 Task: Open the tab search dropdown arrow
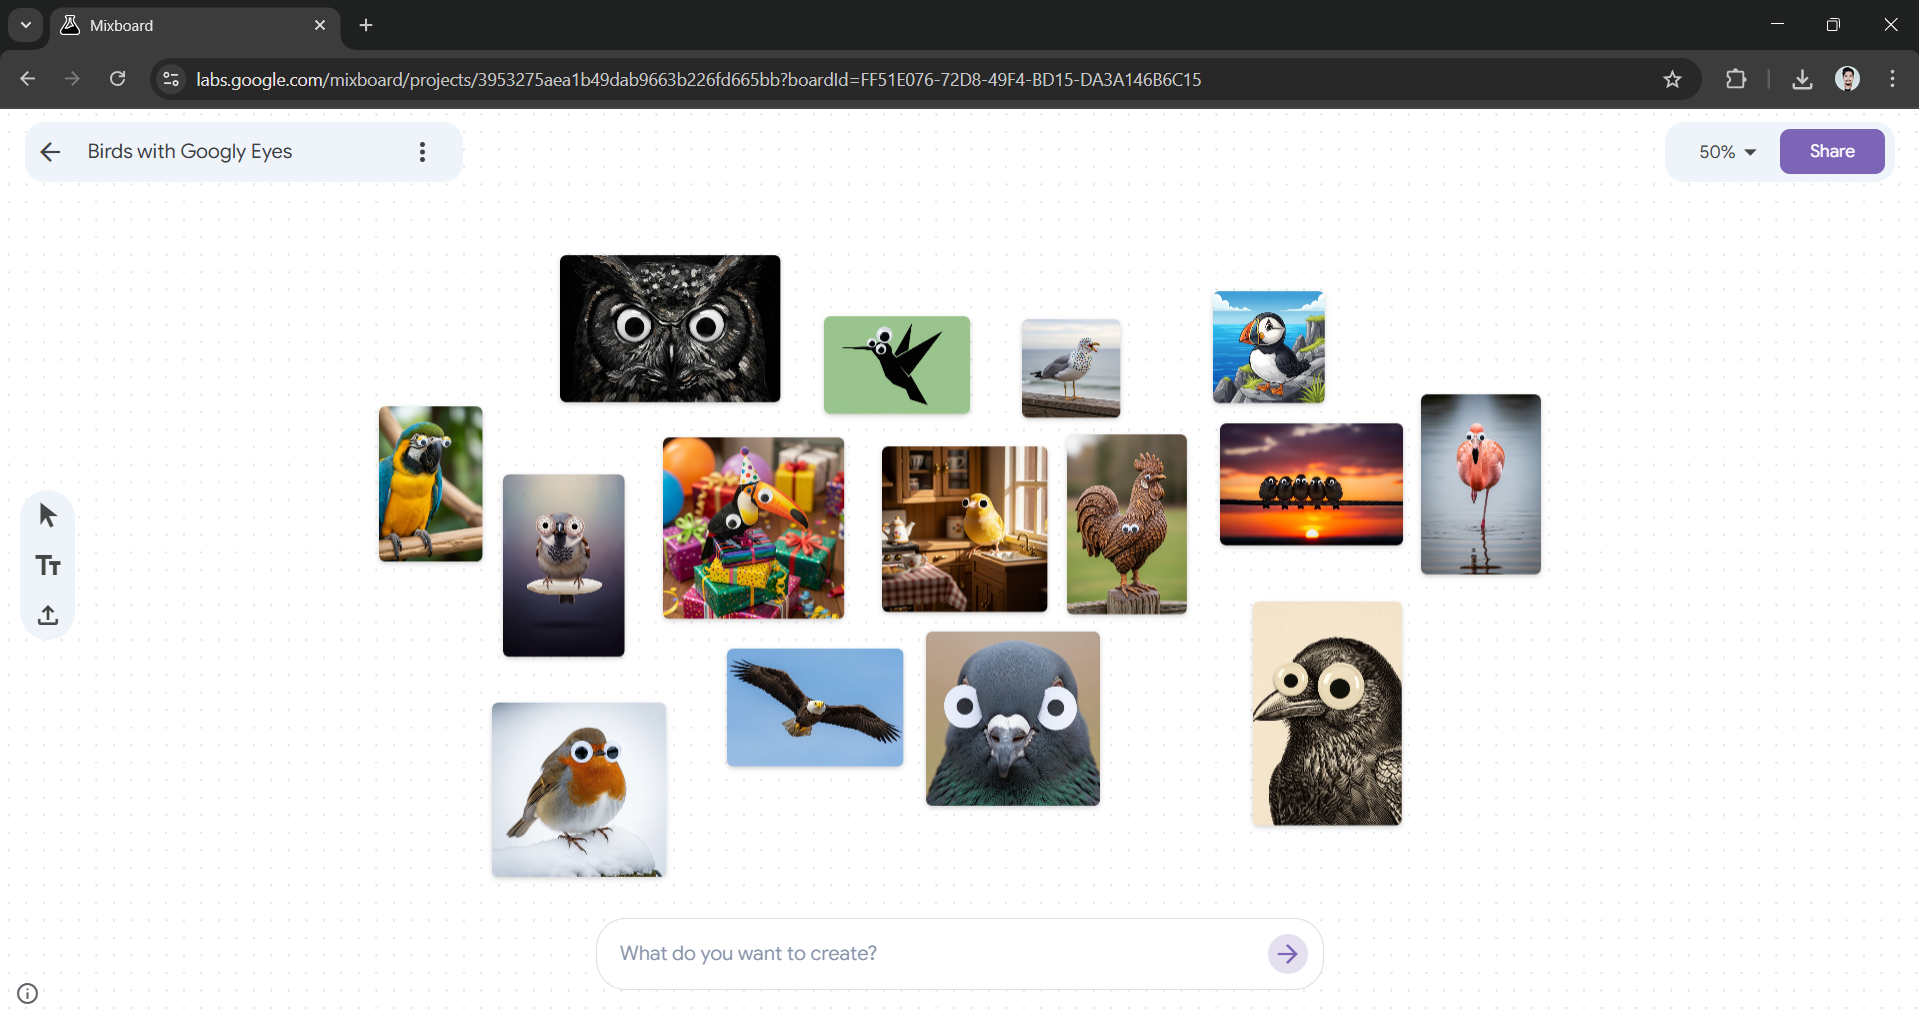point(24,25)
